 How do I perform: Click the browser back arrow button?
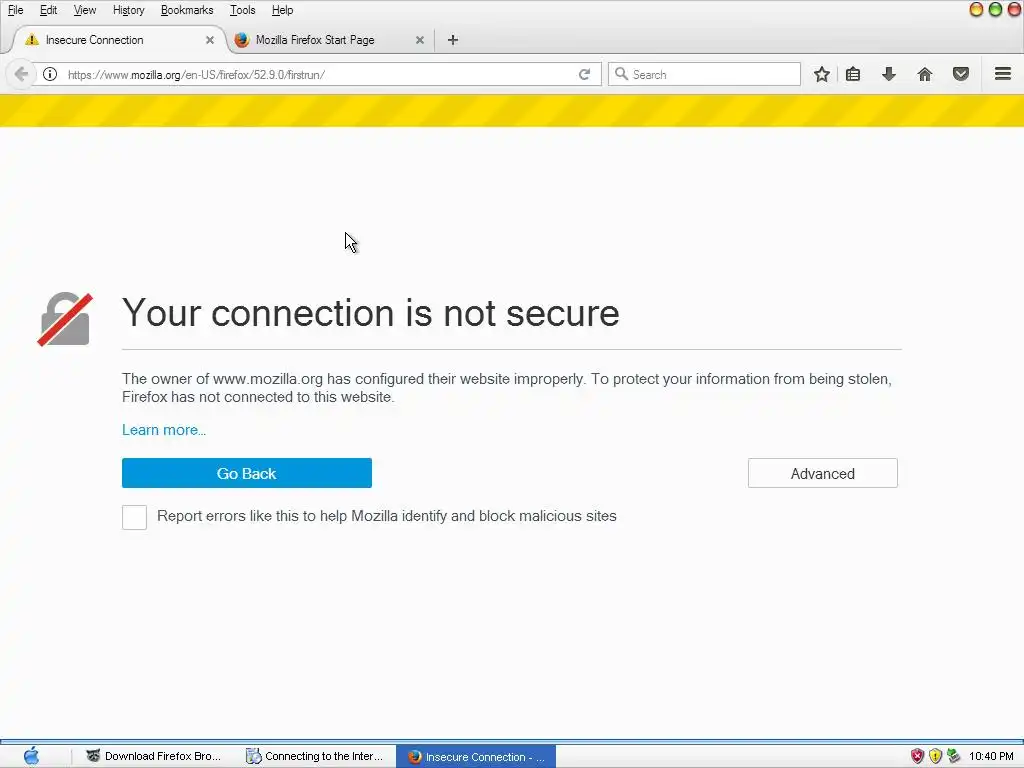click(21, 74)
